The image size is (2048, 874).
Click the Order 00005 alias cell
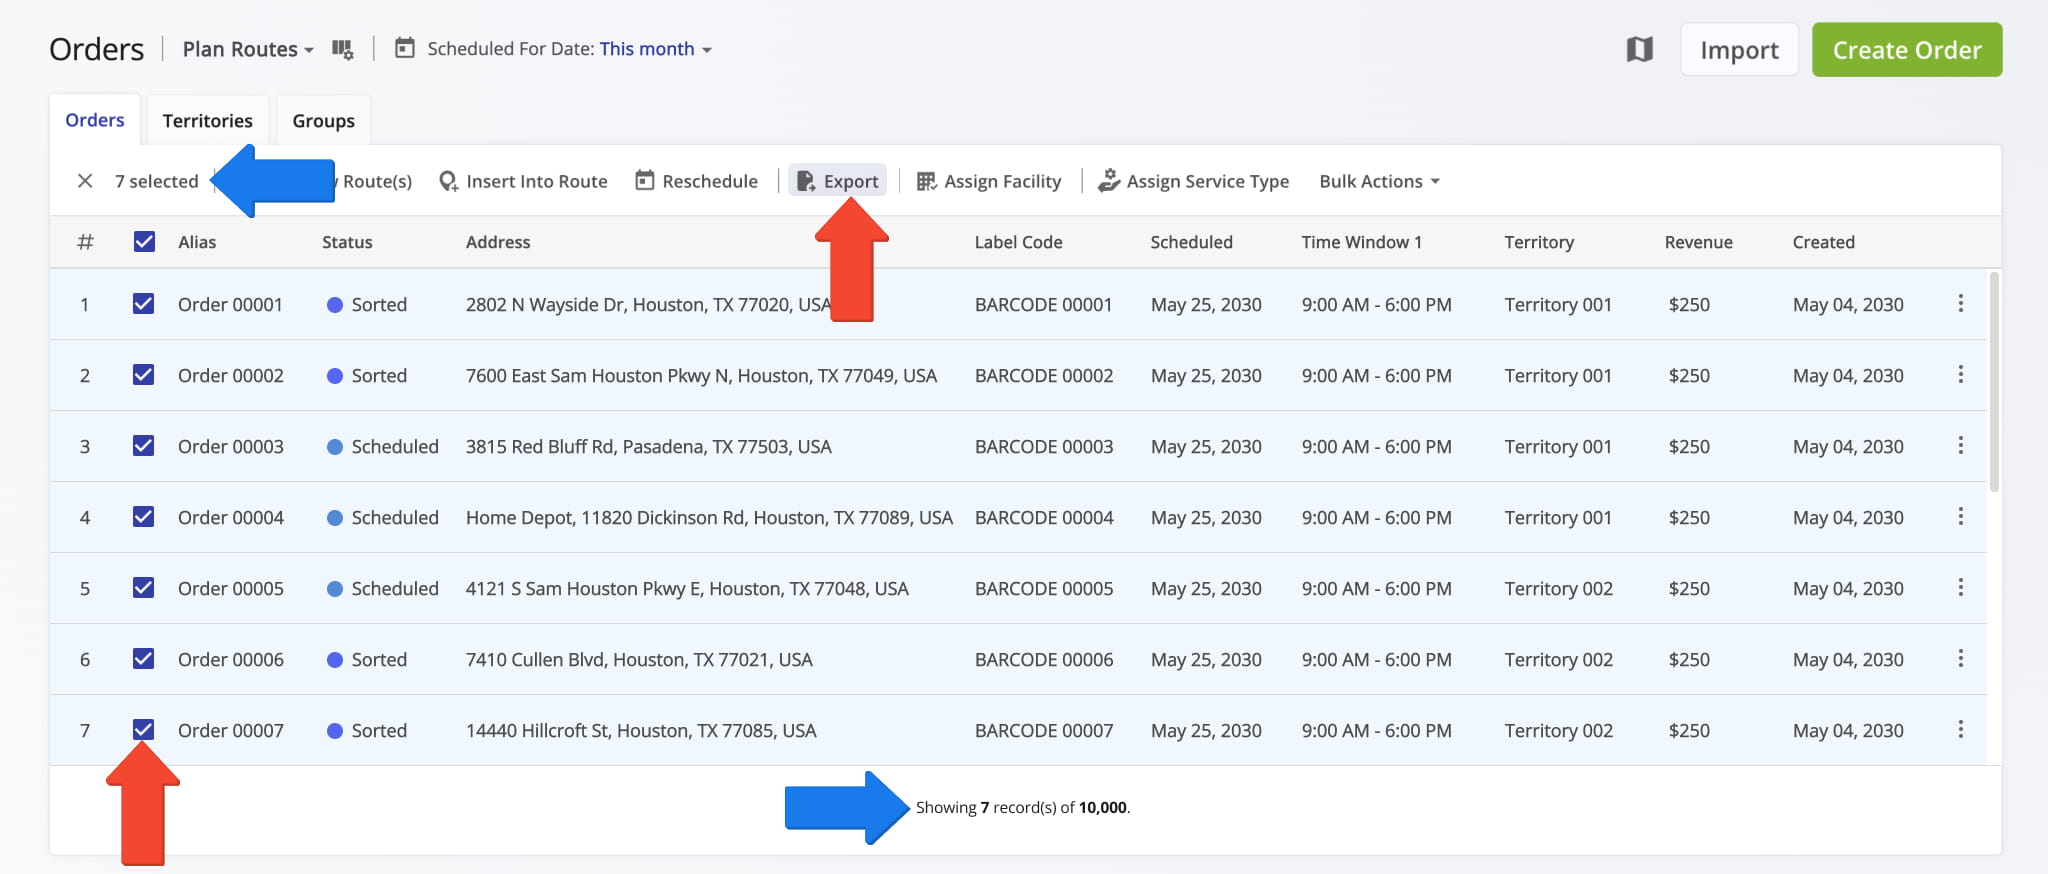[x=231, y=588]
